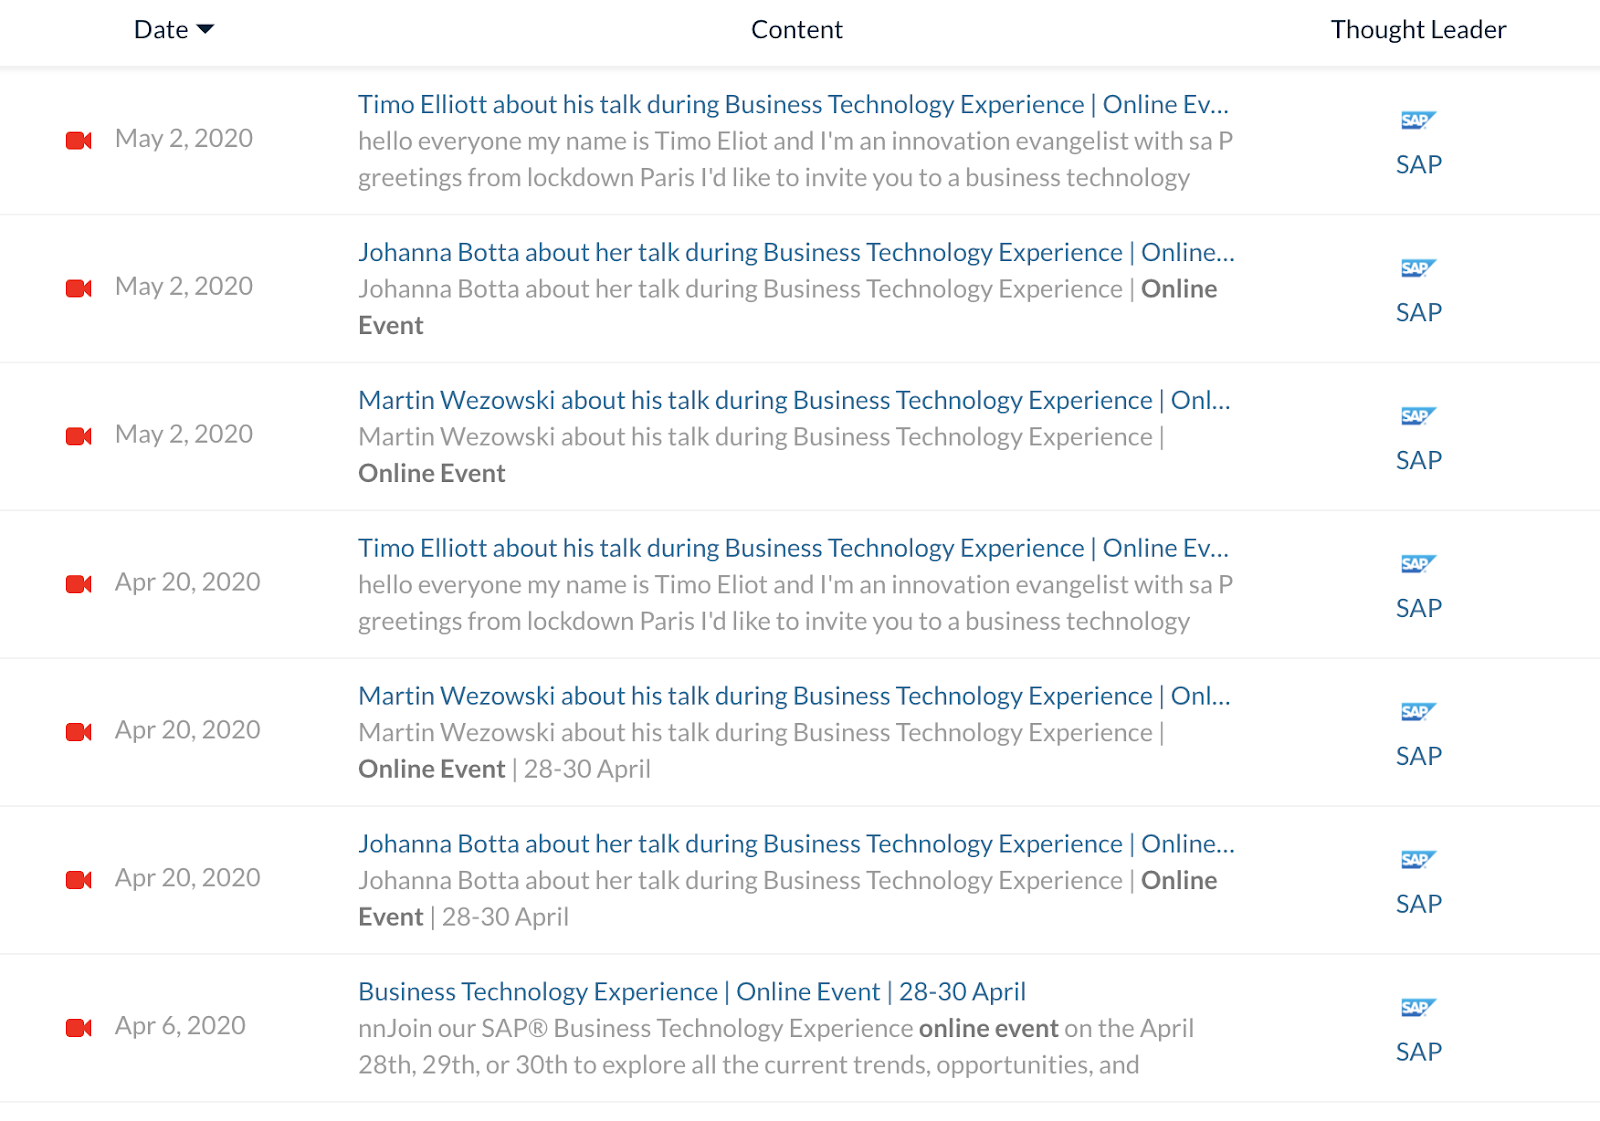Click Johanna Botta description ending '28-30 April'
Viewport: 1600px width, 1121px height.
(x=788, y=899)
